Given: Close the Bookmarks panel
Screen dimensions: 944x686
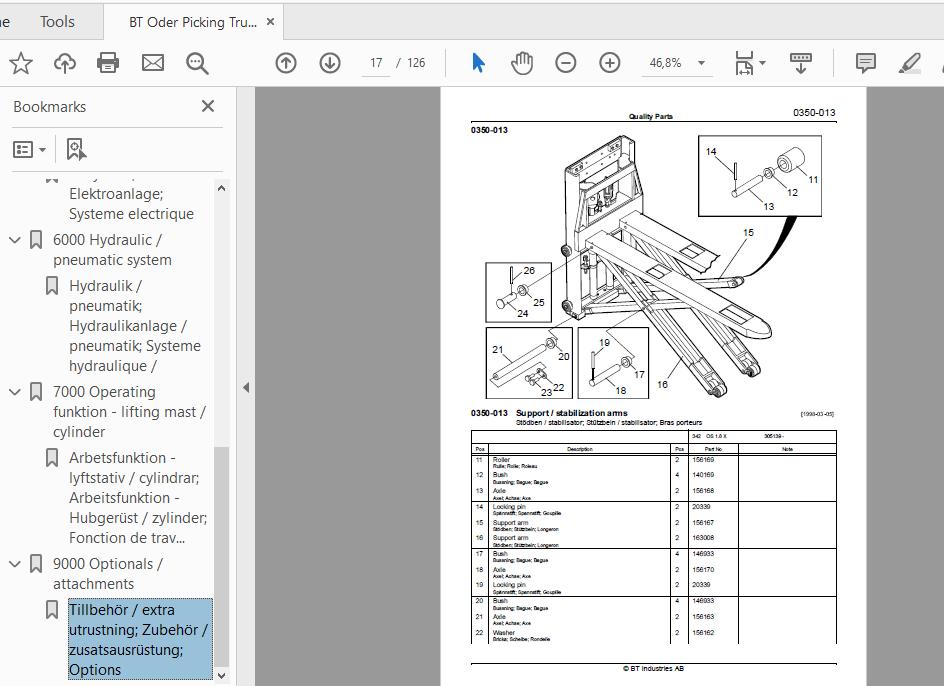Looking at the screenshot, I should pyautogui.click(x=208, y=106).
